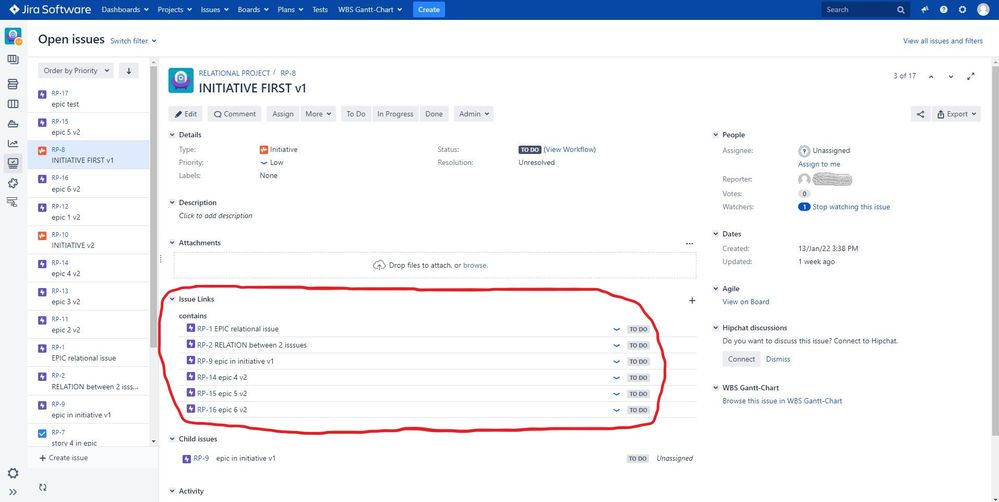Viewport: 999px width, 502px height.
Task: Open the Dashboards menu
Action: tap(125, 10)
